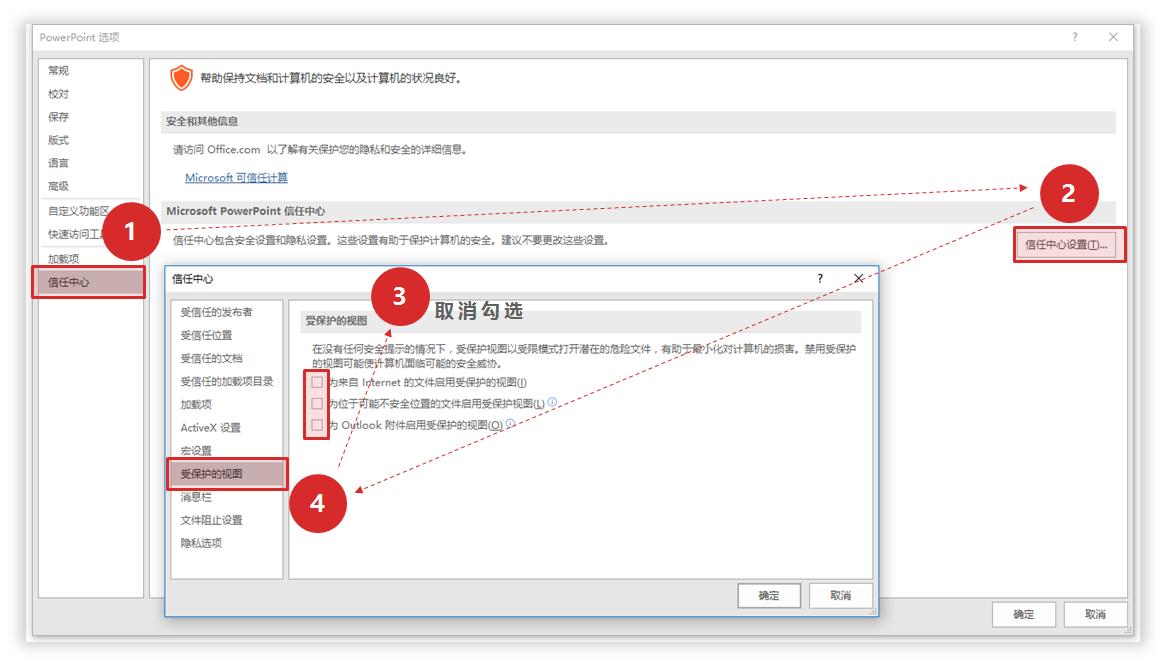
Task: Click 取消 in 信任中心 dialog
Action: coord(843,595)
